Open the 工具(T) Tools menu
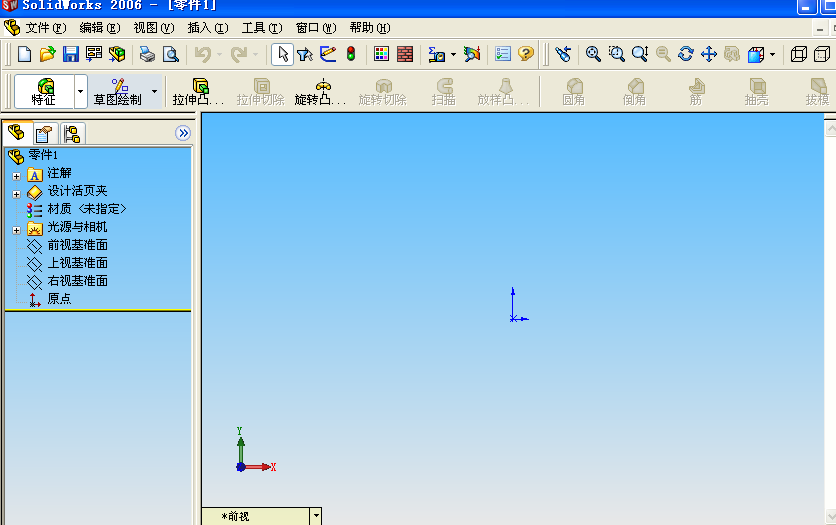 pos(262,28)
